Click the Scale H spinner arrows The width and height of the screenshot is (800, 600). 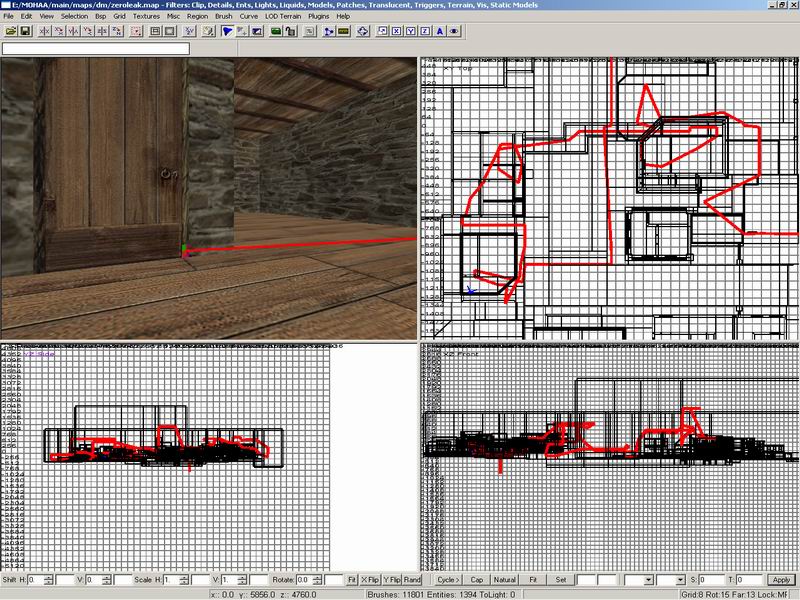pos(184,580)
